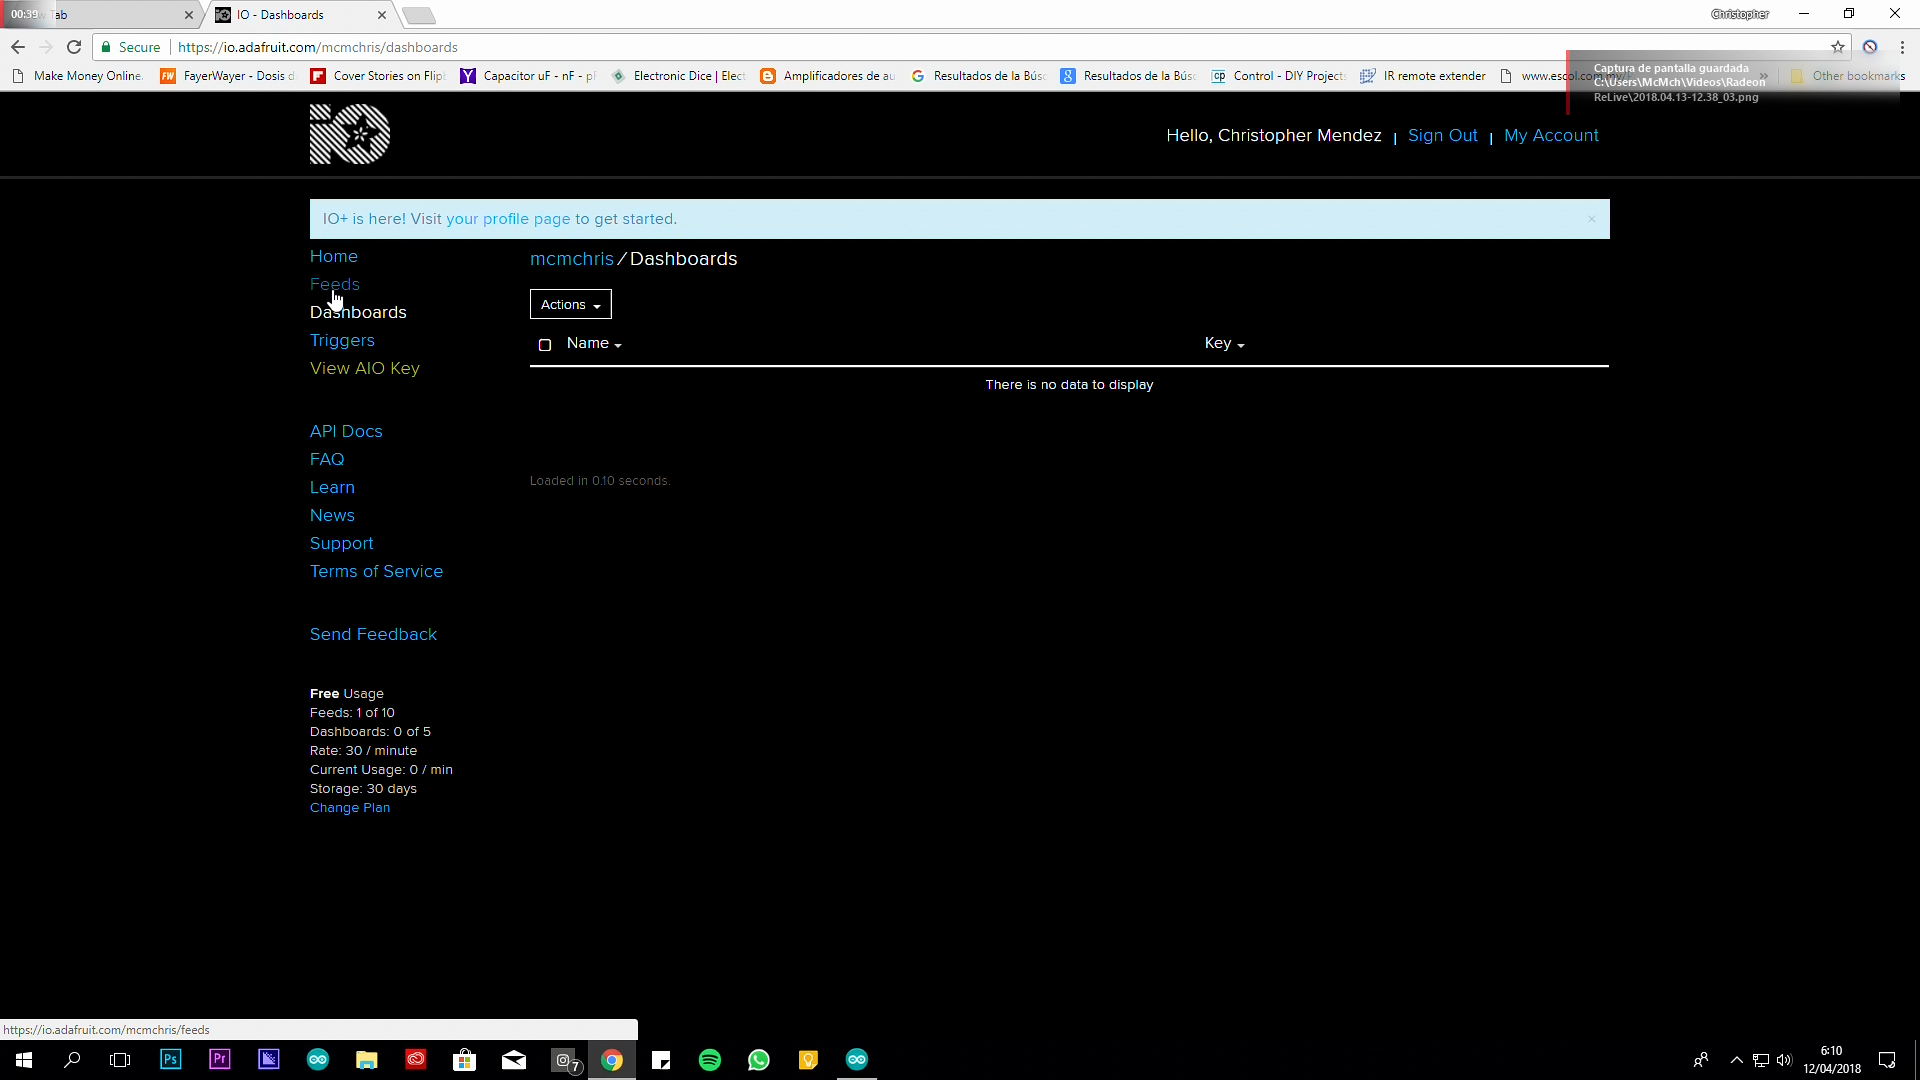1920x1080 pixels.
Task: Open Dashboards in sidebar
Action: tap(358, 313)
